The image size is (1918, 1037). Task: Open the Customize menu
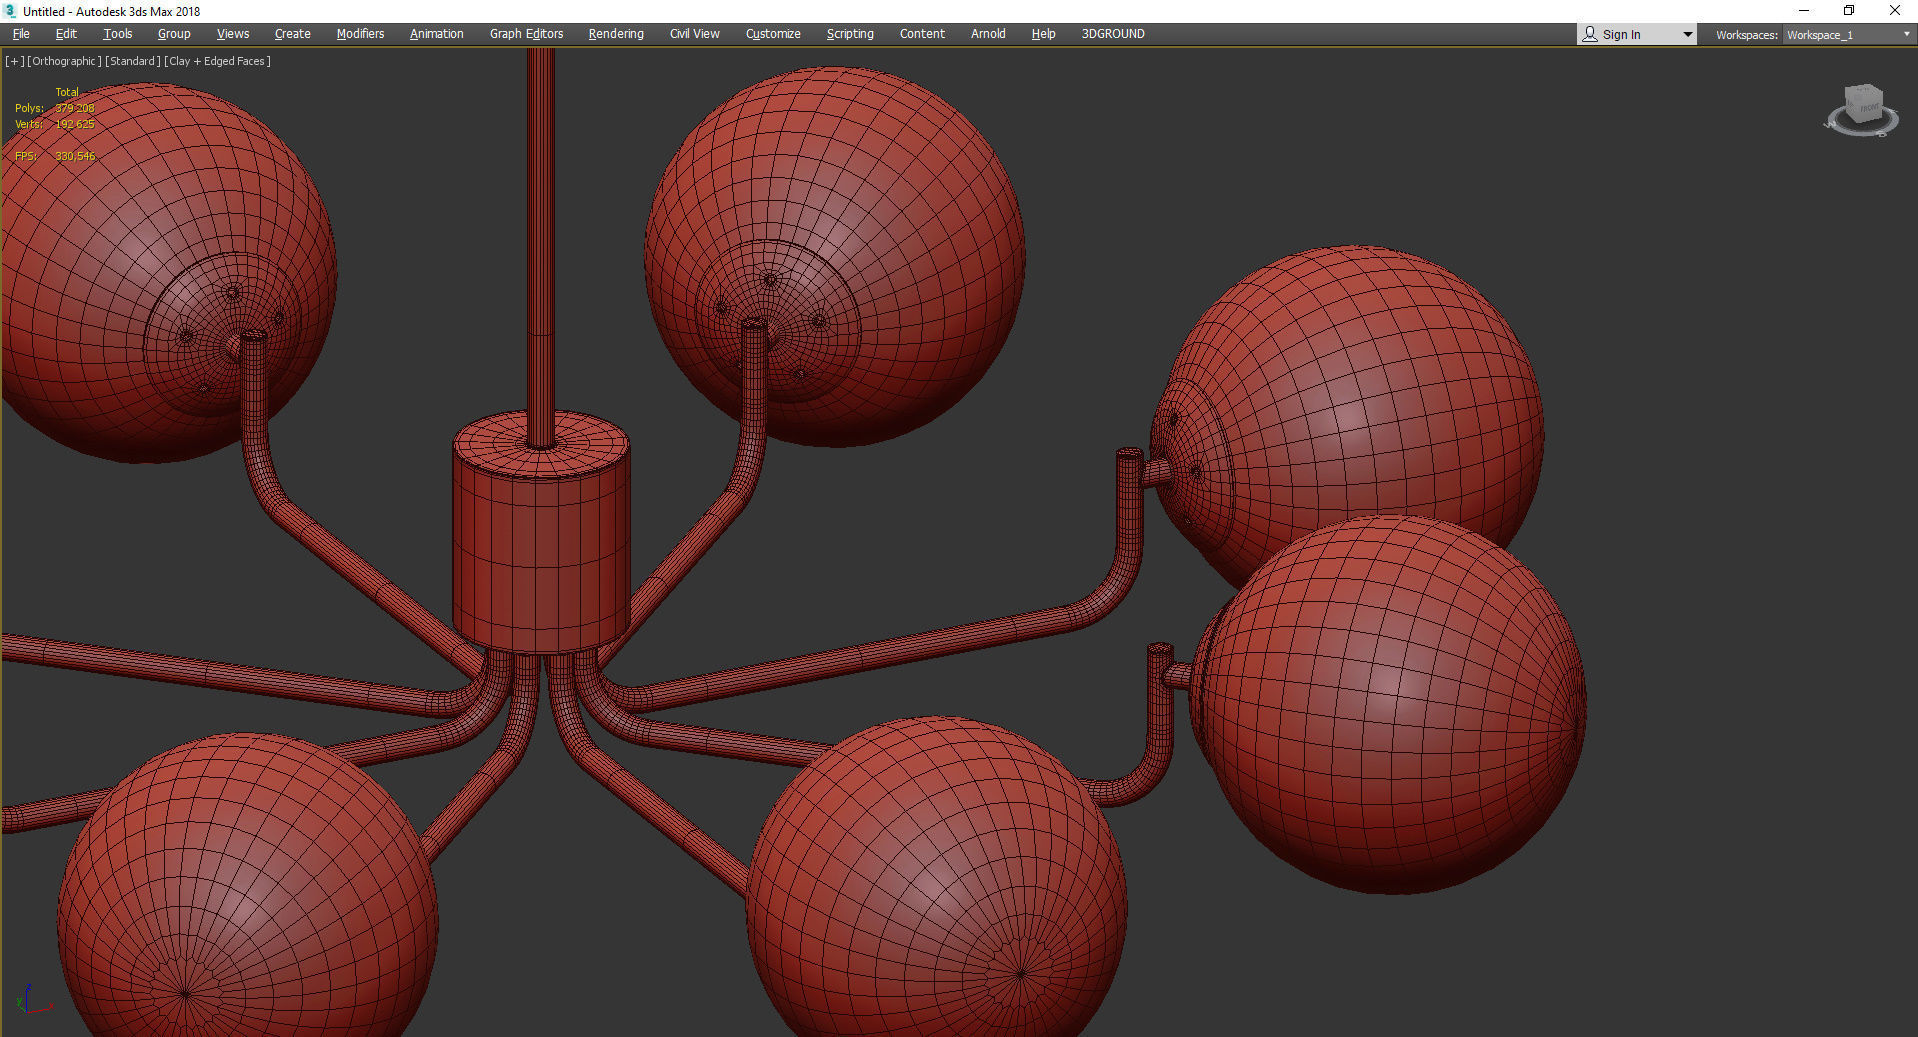(773, 34)
